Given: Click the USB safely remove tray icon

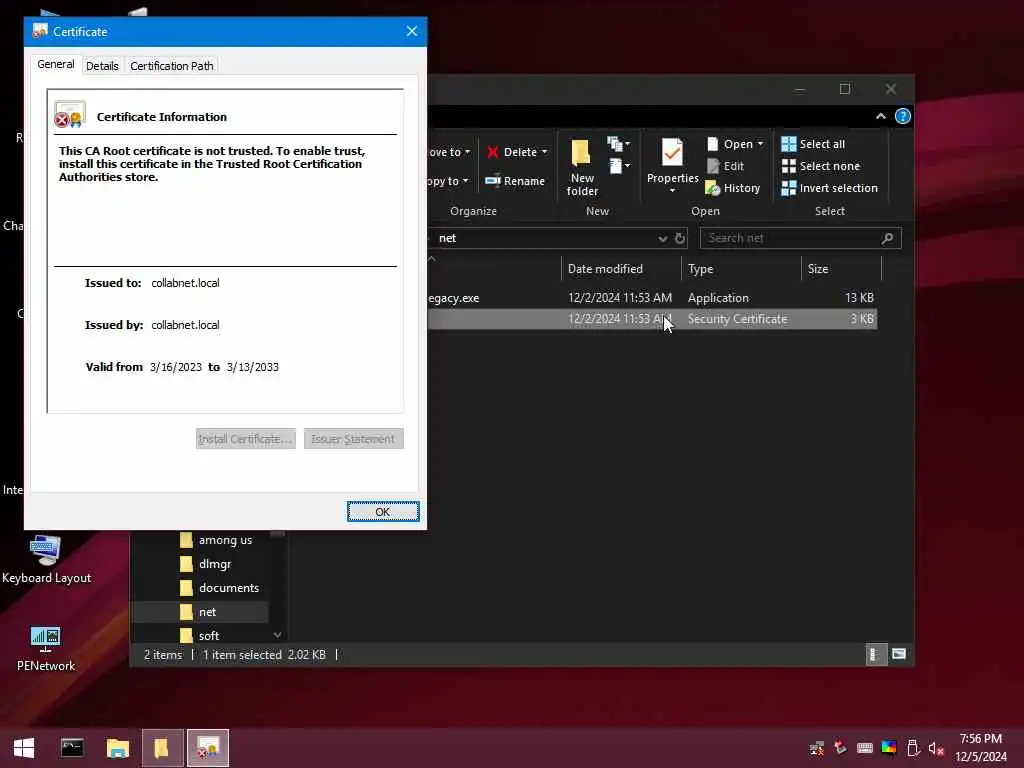Looking at the screenshot, I should pos(913,748).
